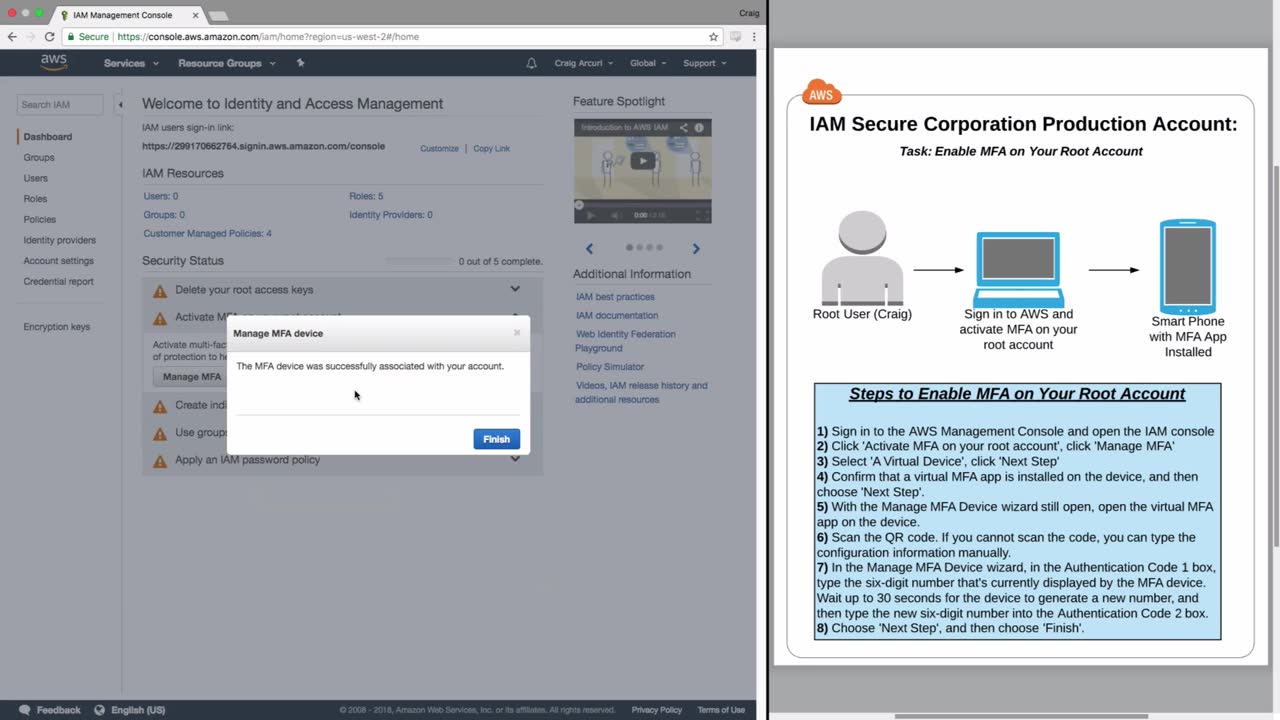This screenshot has height=720, width=1280.
Task: Open Roles in the IAM sidebar
Action: [x=35, y=199]
